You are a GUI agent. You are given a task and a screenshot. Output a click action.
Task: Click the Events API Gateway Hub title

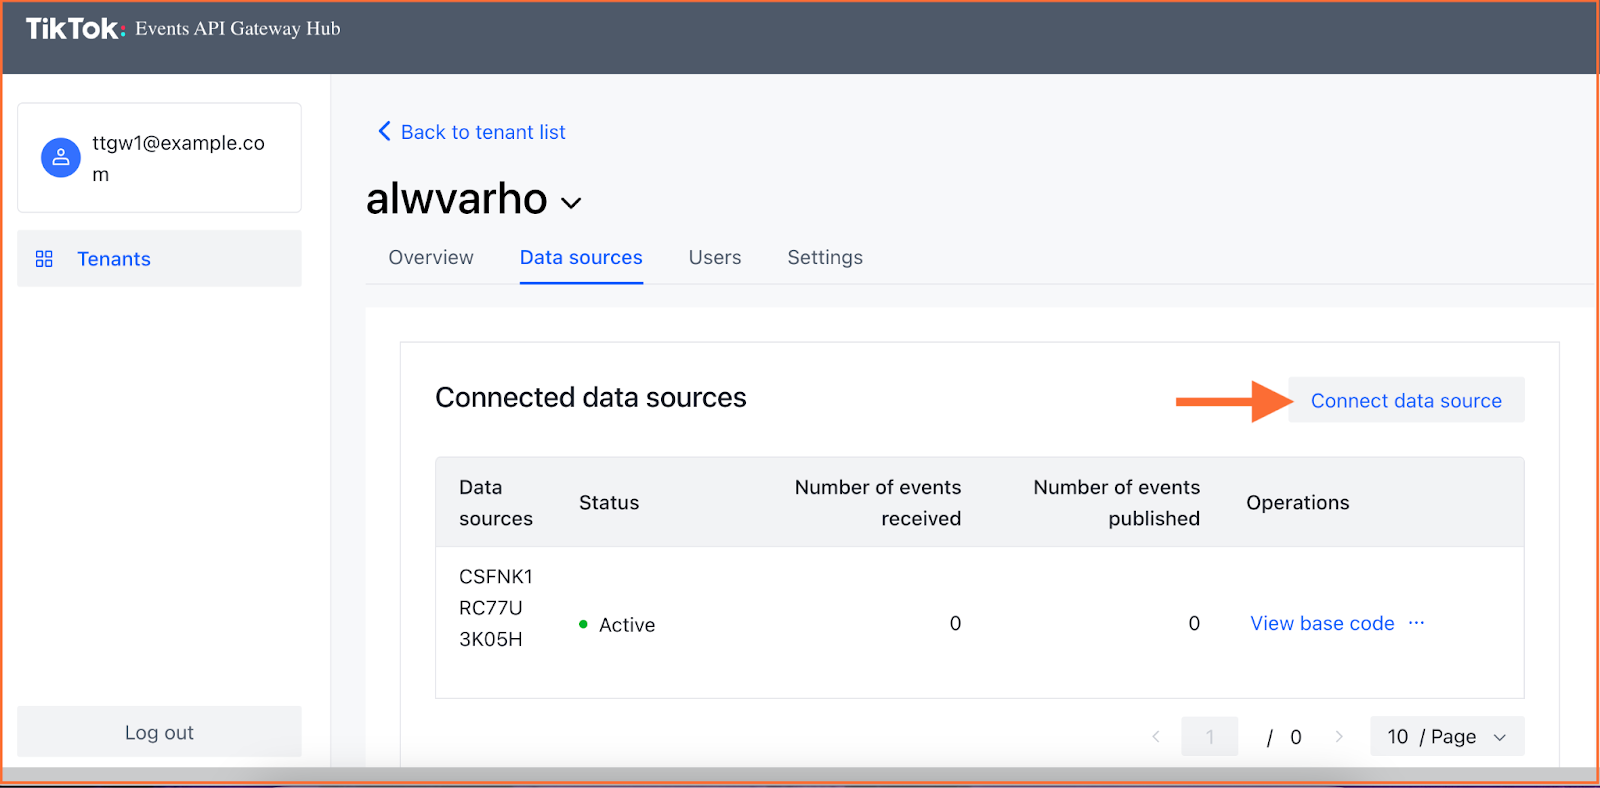tap(238, 29)
